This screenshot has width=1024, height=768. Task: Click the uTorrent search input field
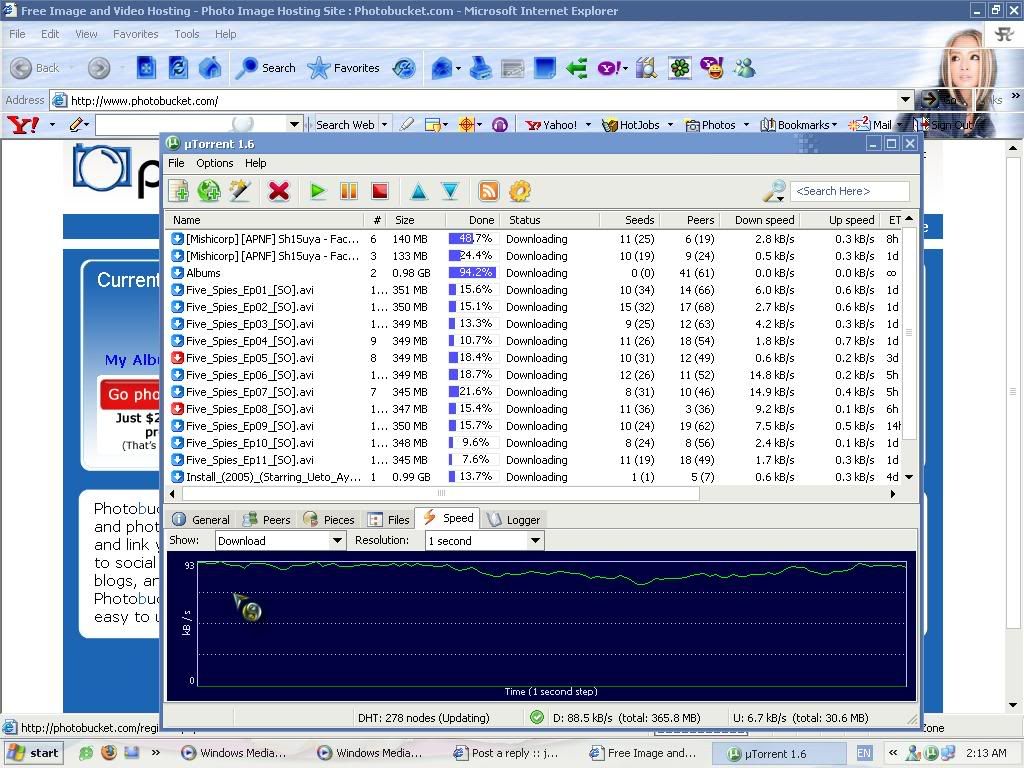pos(849,191)
